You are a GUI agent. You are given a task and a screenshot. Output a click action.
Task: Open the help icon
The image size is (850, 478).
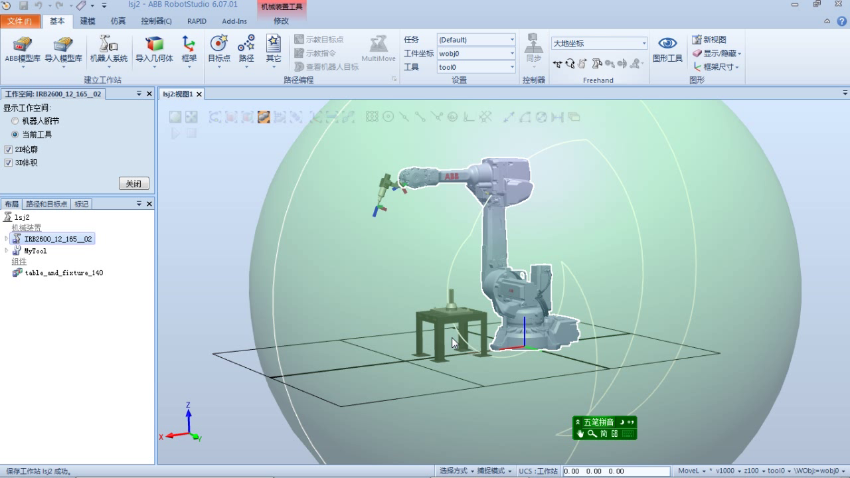841,21
